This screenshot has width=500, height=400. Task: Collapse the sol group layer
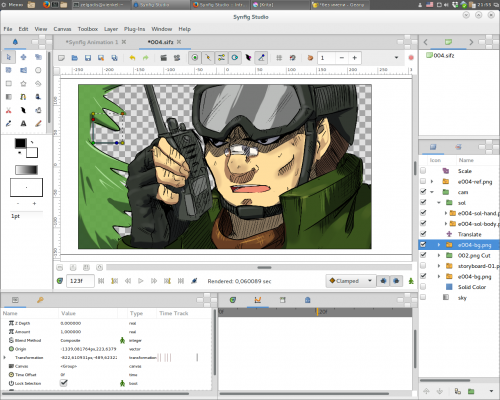point(439,203)
